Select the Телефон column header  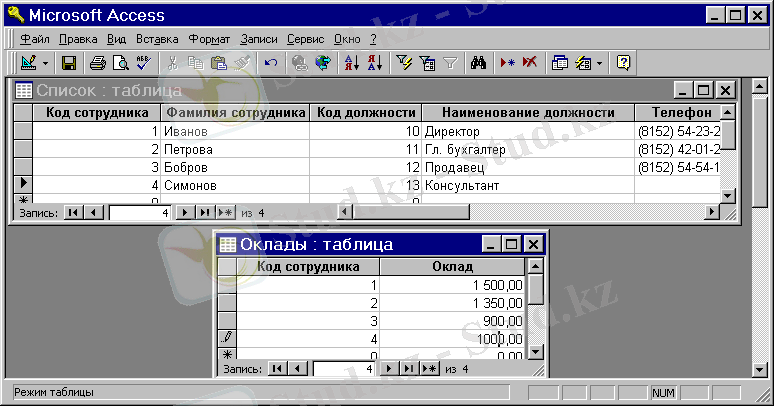click(678, 113)
